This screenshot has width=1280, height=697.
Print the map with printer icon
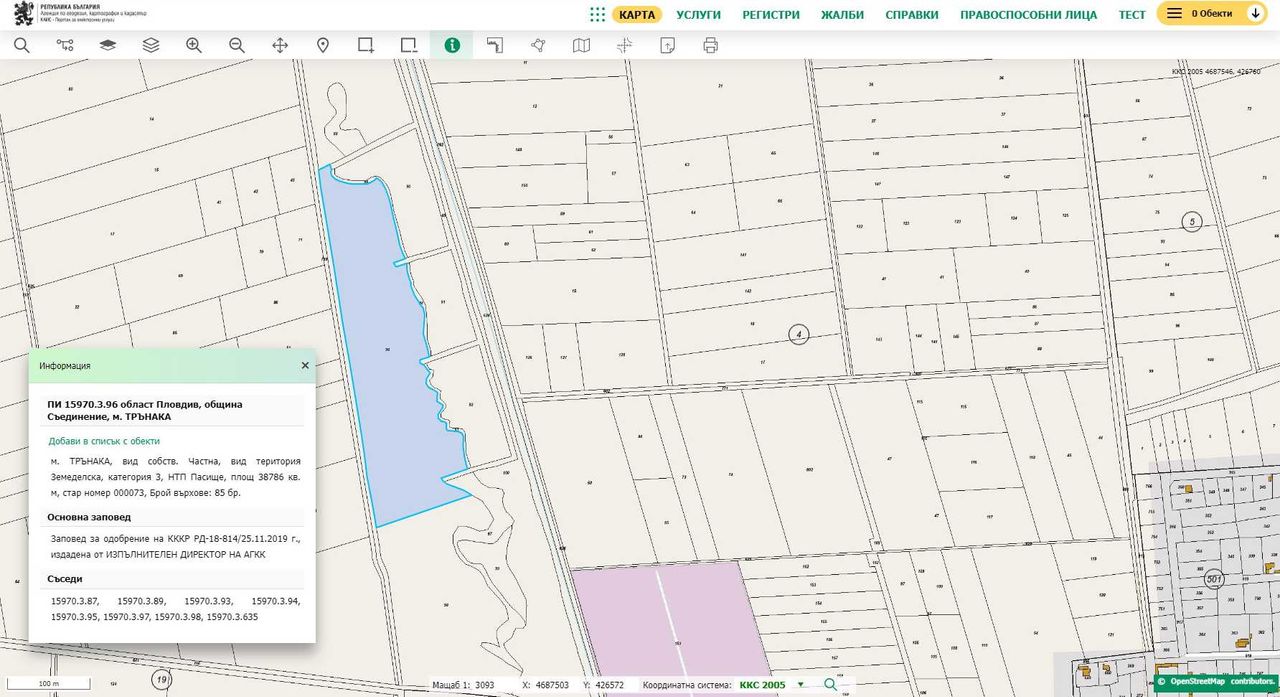click(710, 45)
